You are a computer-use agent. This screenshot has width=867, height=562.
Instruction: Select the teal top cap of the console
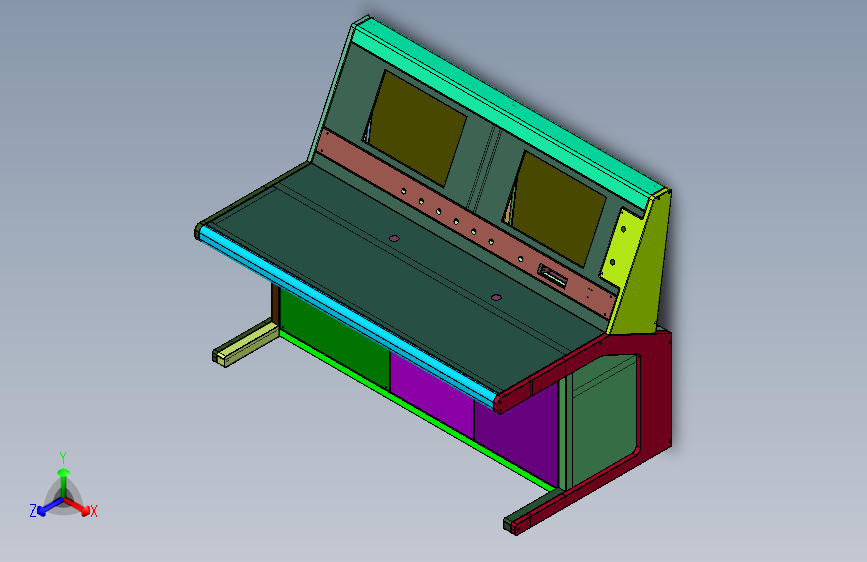tap(509, 111)
